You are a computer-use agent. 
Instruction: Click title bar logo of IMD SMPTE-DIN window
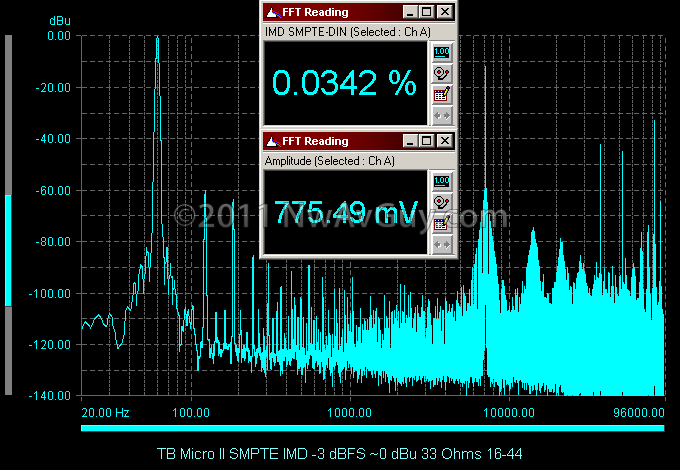273,12
